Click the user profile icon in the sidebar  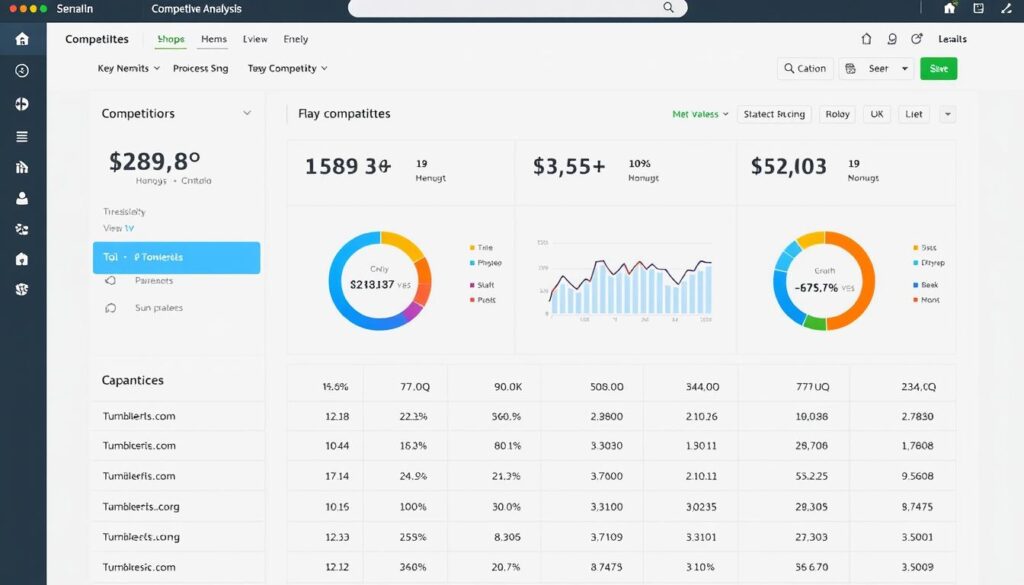22,198
